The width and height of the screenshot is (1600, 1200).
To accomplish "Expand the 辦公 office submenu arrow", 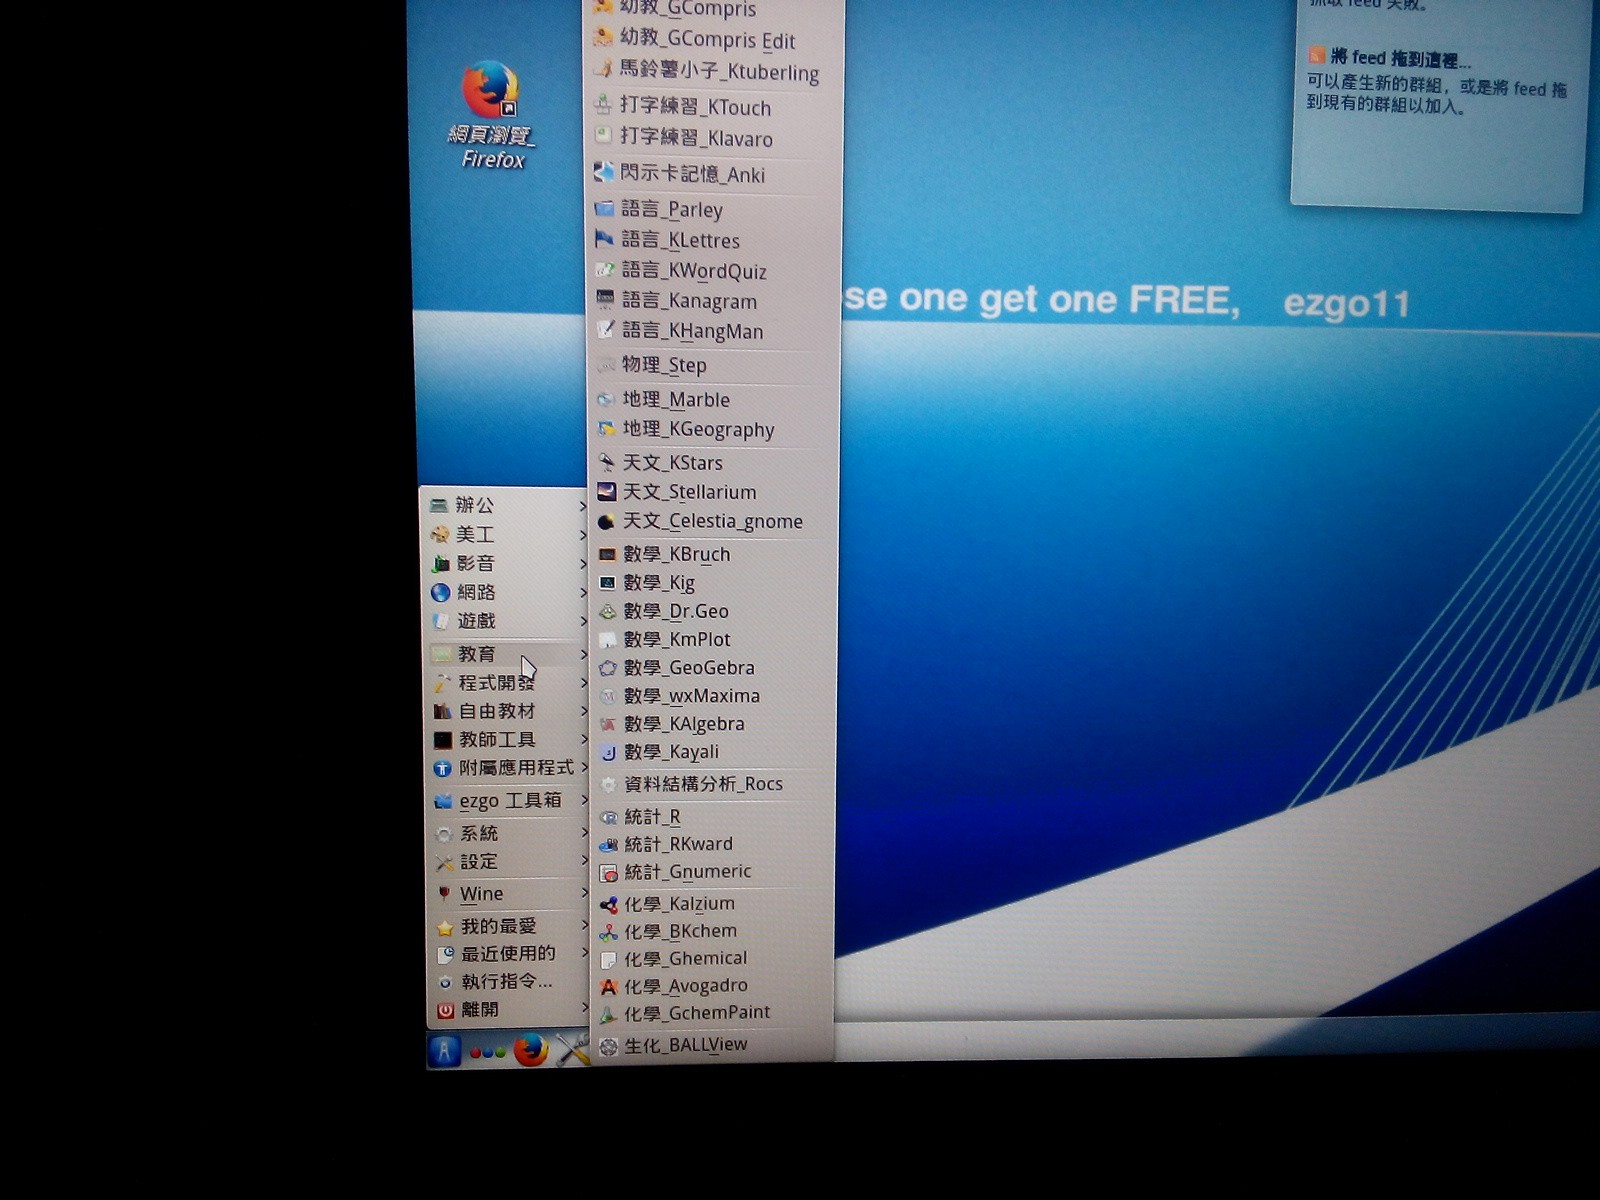I will [582, 506].
